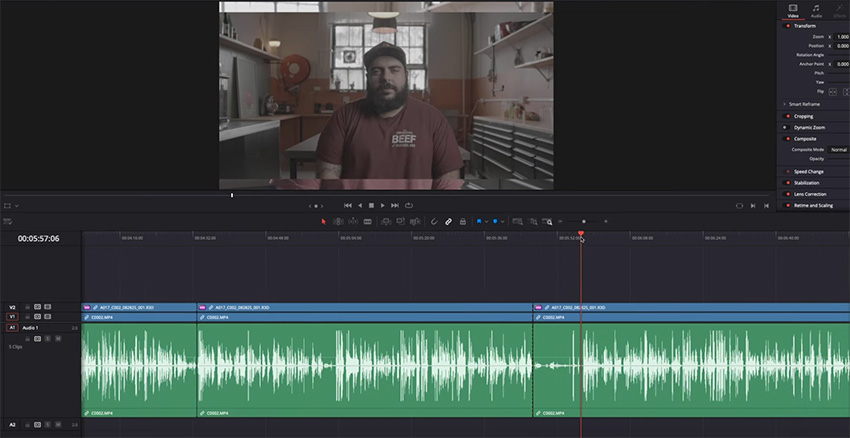
Task: Mute the Audio 1 track
Action: click(59, 339)
